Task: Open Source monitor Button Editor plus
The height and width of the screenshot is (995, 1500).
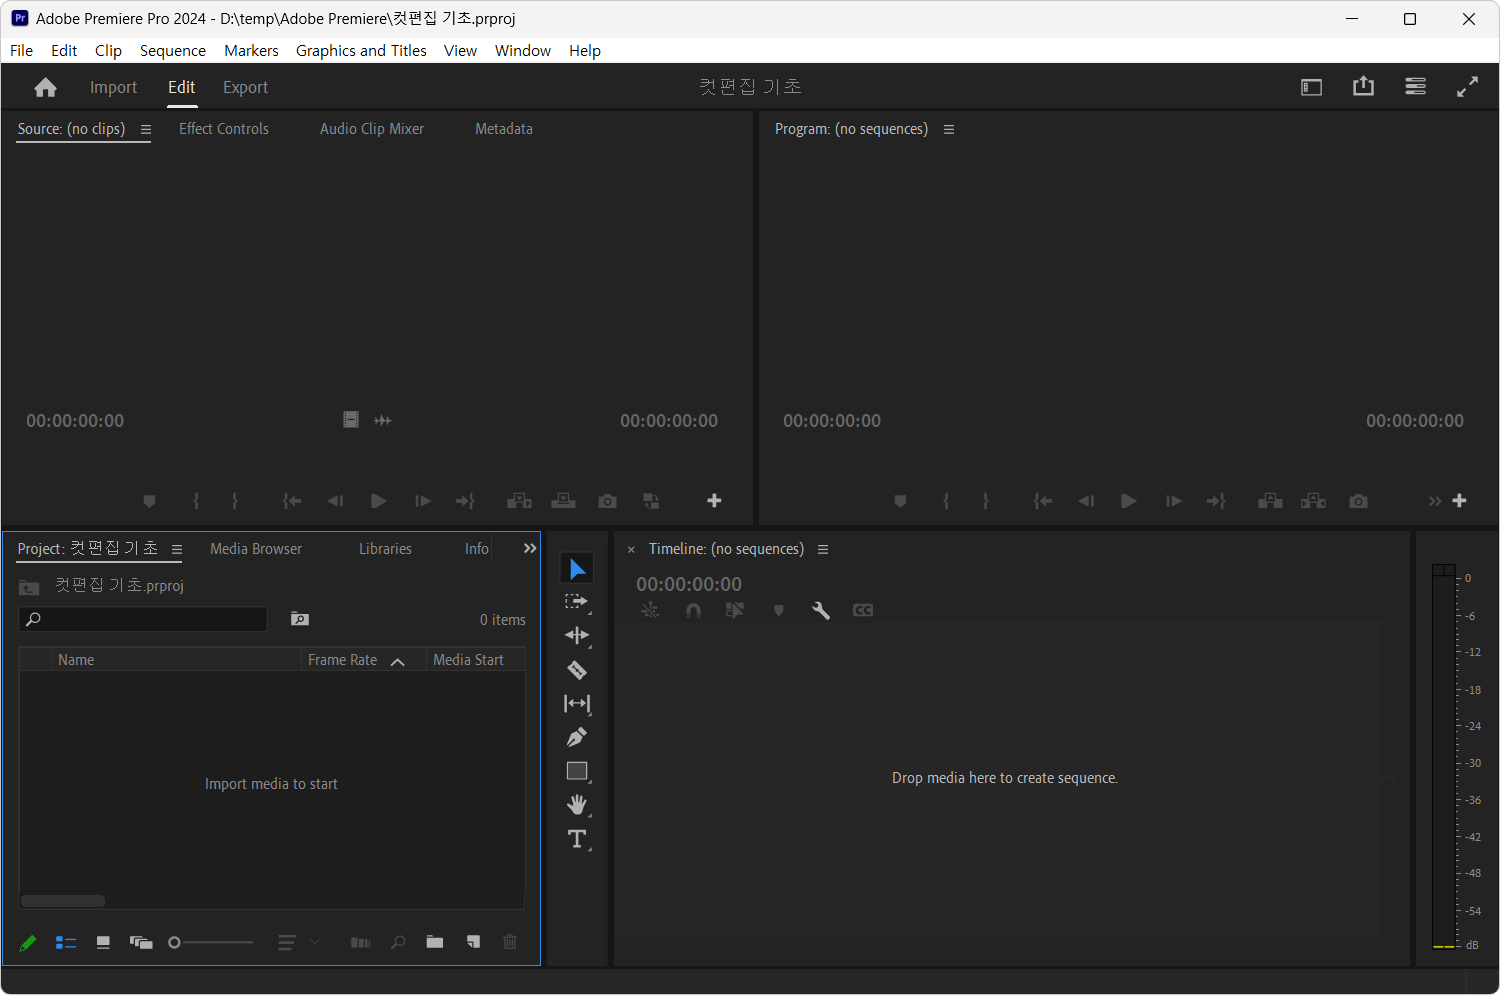Action: pos(714,501)
